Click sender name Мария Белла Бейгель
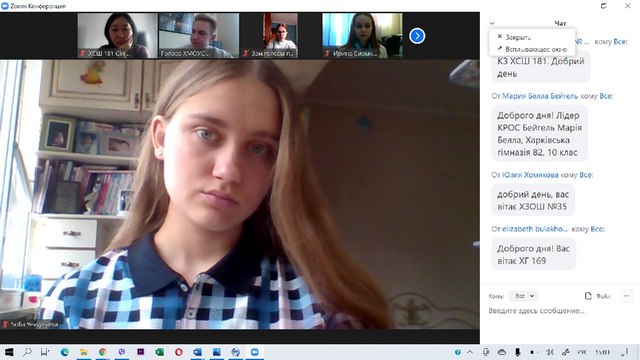Screen dimensions: 640x360 540,96
